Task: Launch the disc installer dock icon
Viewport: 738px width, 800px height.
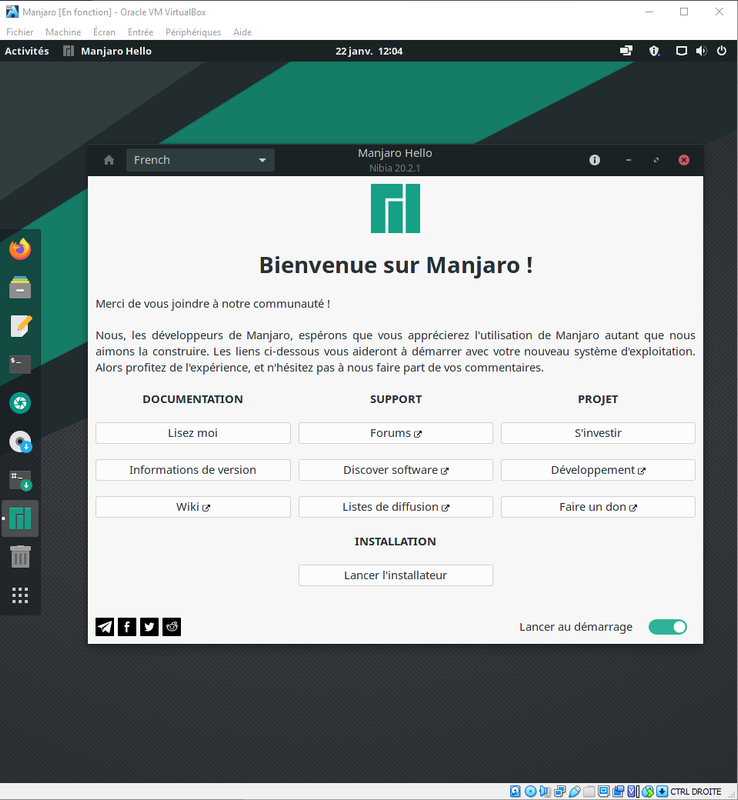Action: coord(20,441)
